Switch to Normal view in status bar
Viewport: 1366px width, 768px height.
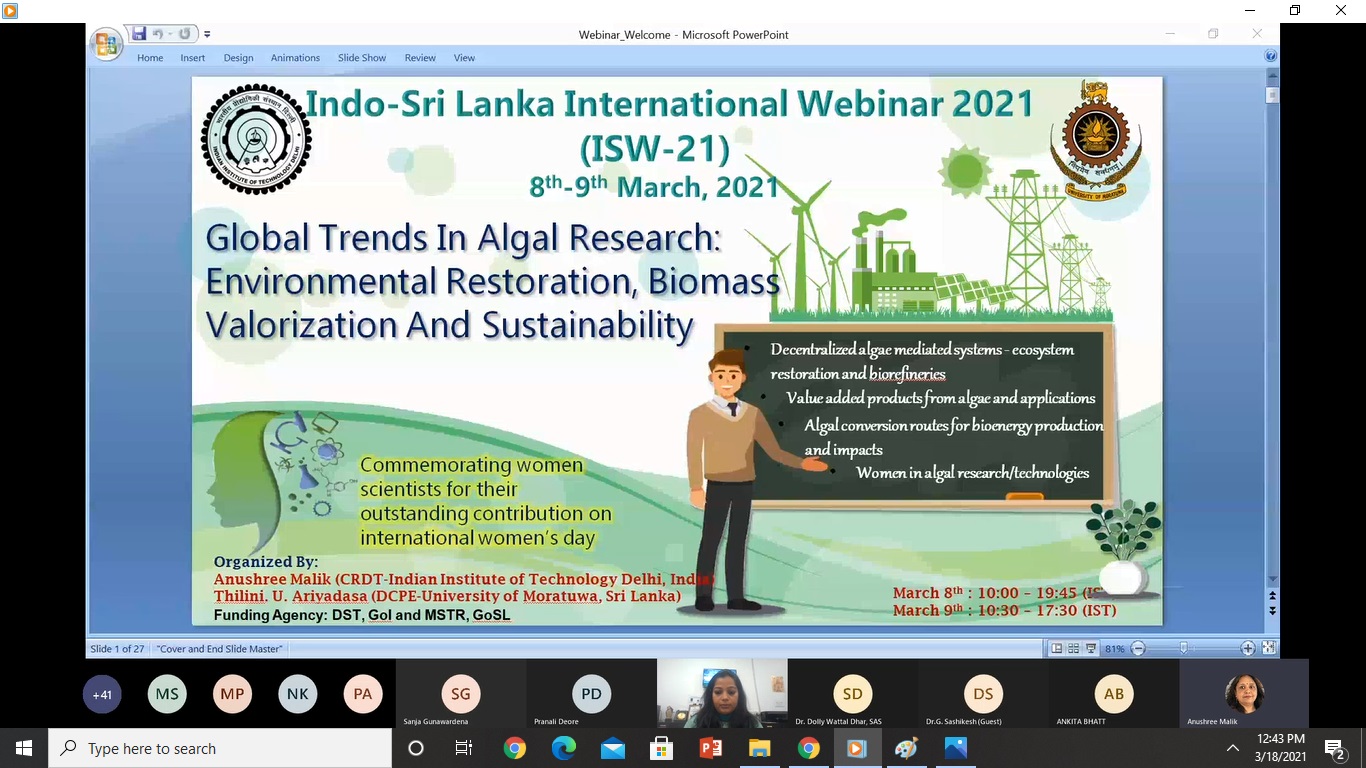pyautogui.click(x=1056, y=649)
